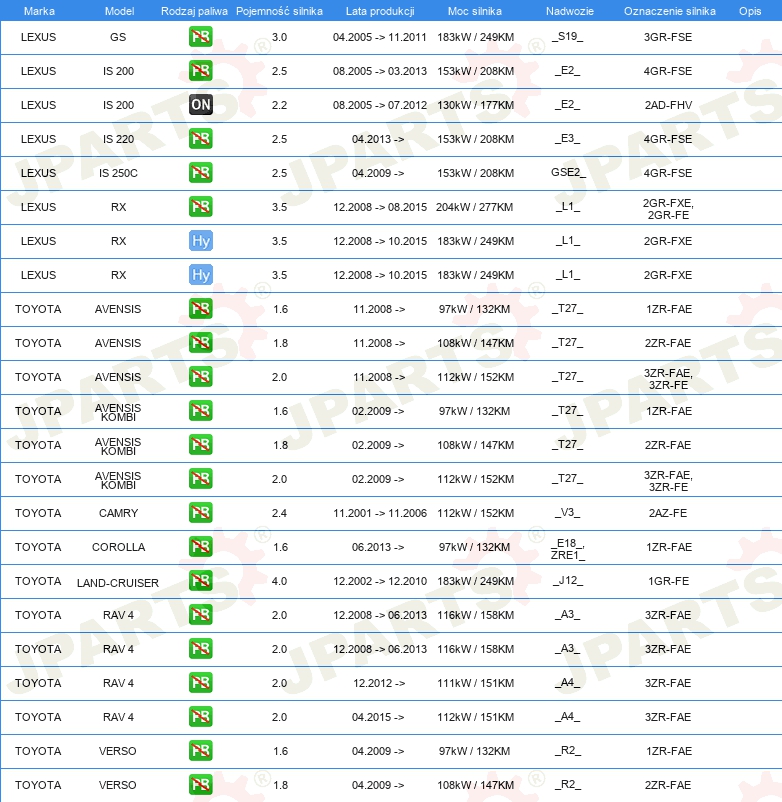Viewport: 782px width, 802px height.
Task: Click the petrol icon for Toyota Verso 1.6
Action: click(x=200, y=751)
